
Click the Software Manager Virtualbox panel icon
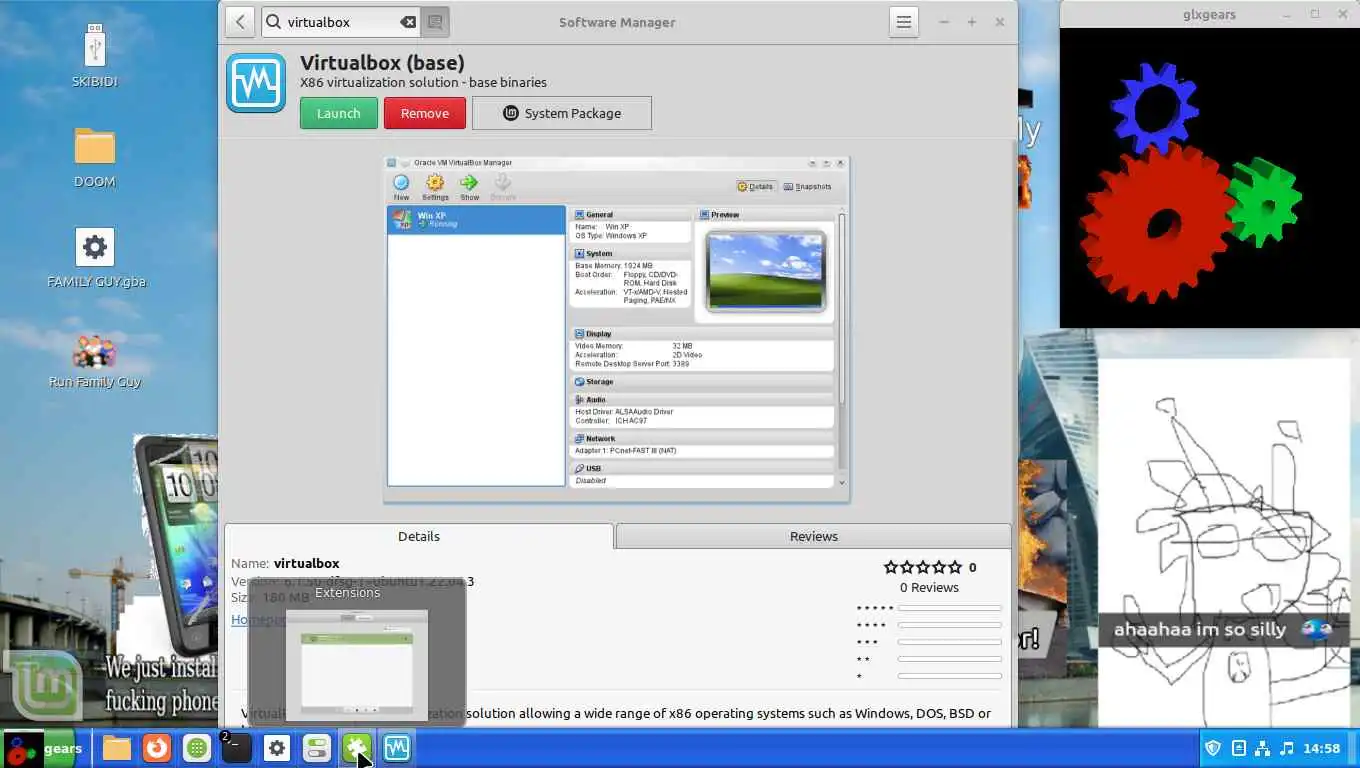click(397, 748)
